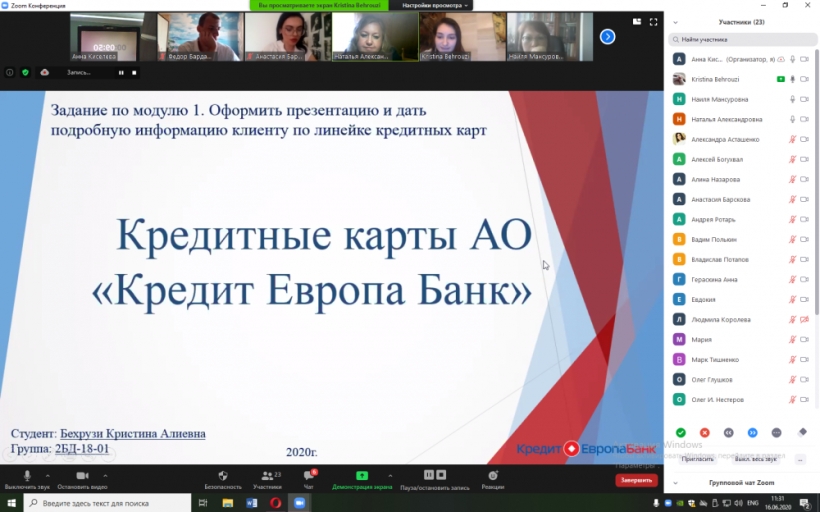Image resolution: width=820 pixels, height=512 pixels.
Task: Unmute Алексей Богухвал microphone icon
Action: [792, 159]
